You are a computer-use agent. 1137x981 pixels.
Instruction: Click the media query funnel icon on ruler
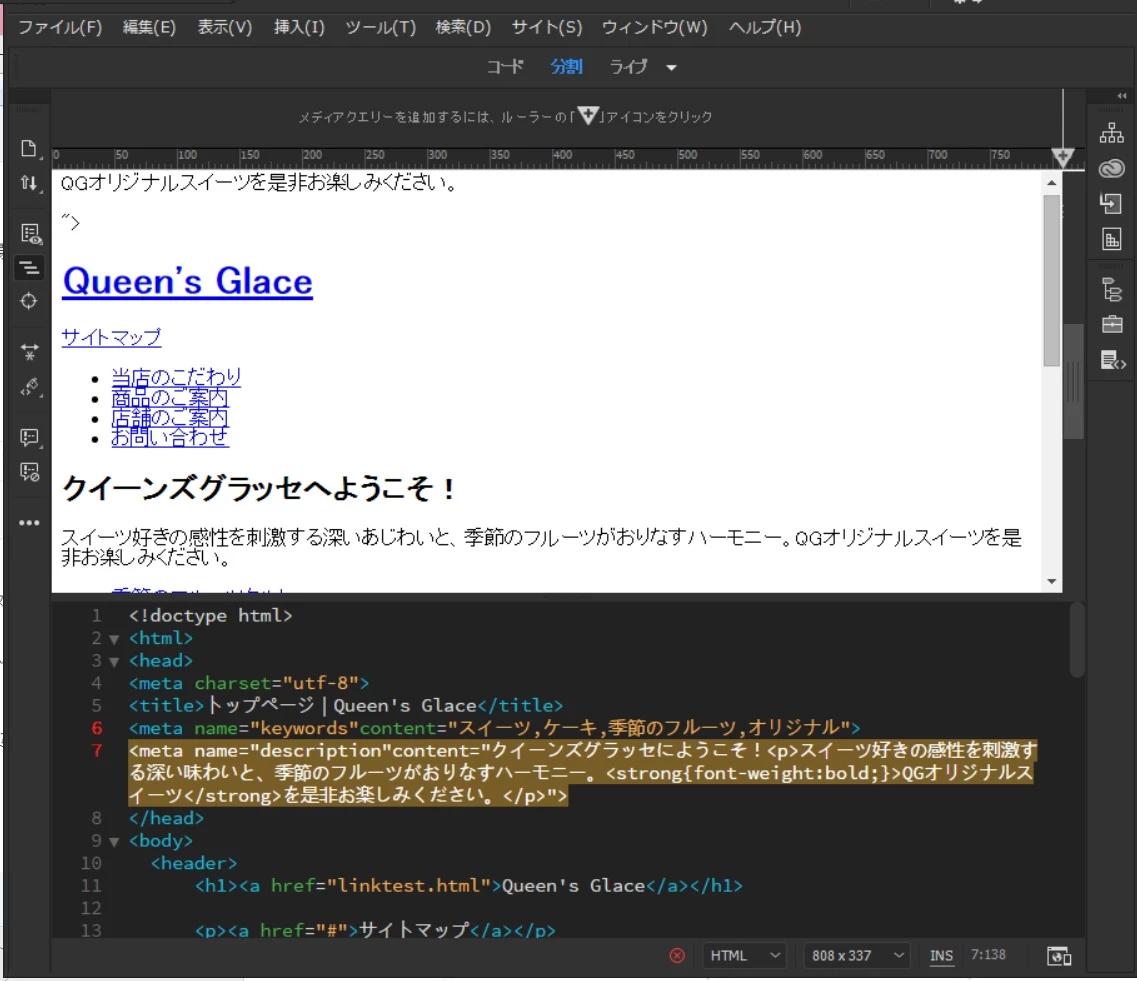1062,156
